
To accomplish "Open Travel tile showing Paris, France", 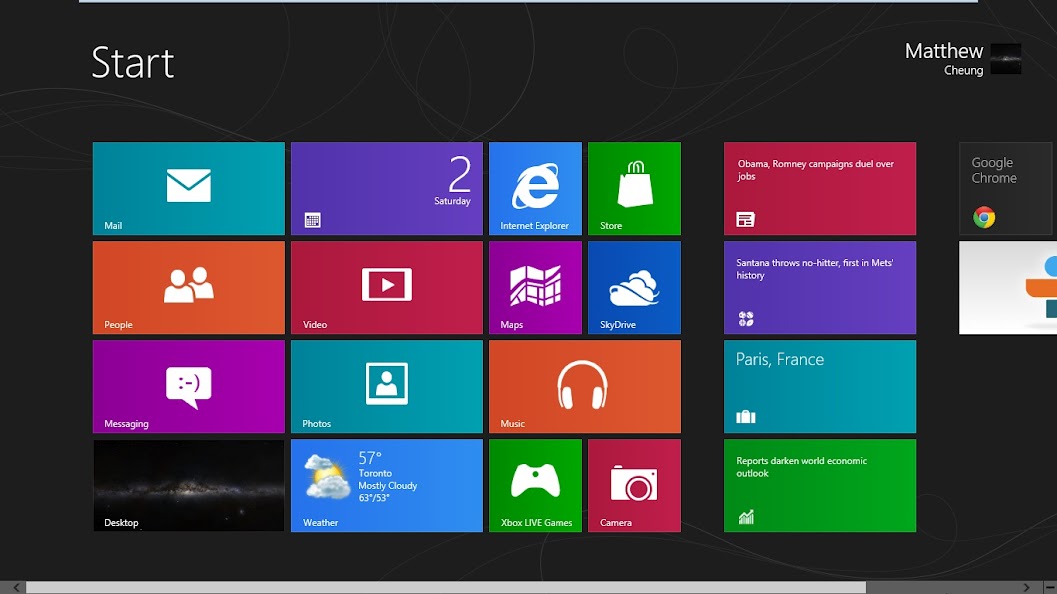I will coord(820,386).
